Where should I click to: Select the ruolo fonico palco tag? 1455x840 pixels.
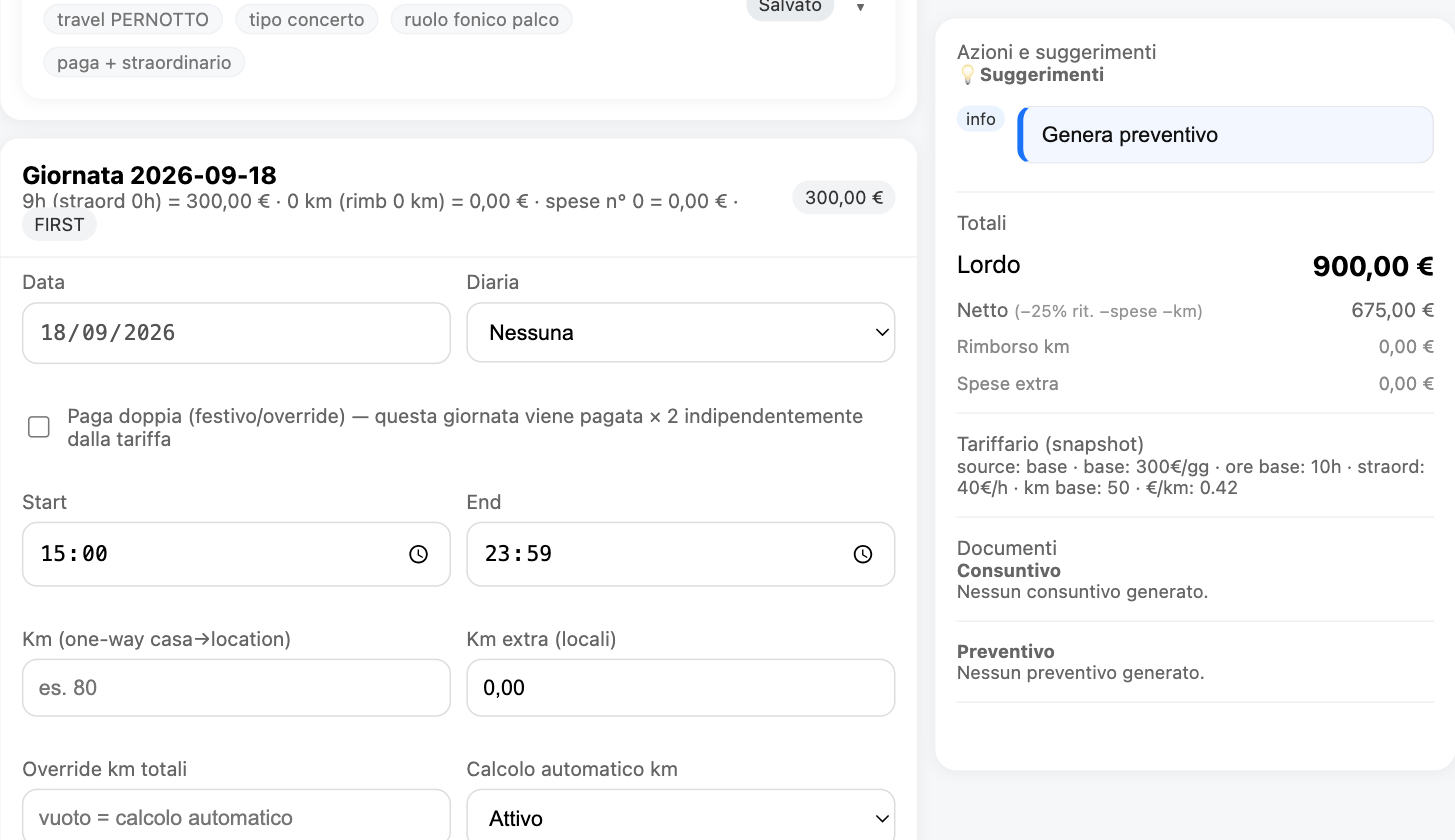[x=481, y=19]
